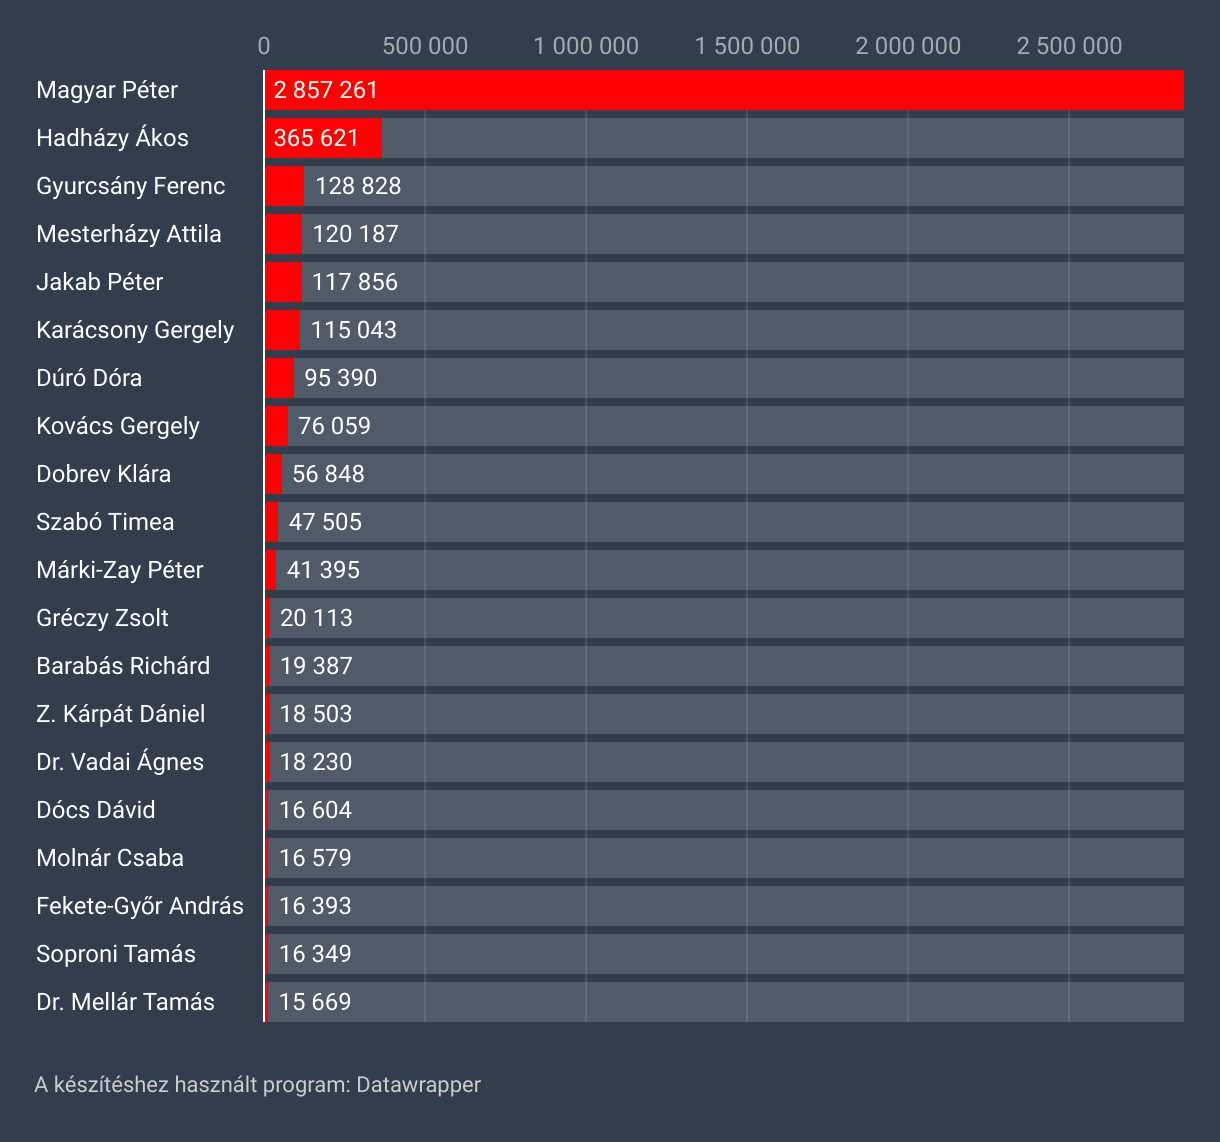Click the red bar for Magyar Péter
This screenshot has width=1220, height=1142.
pyautogui.click(x=724, y=90)
